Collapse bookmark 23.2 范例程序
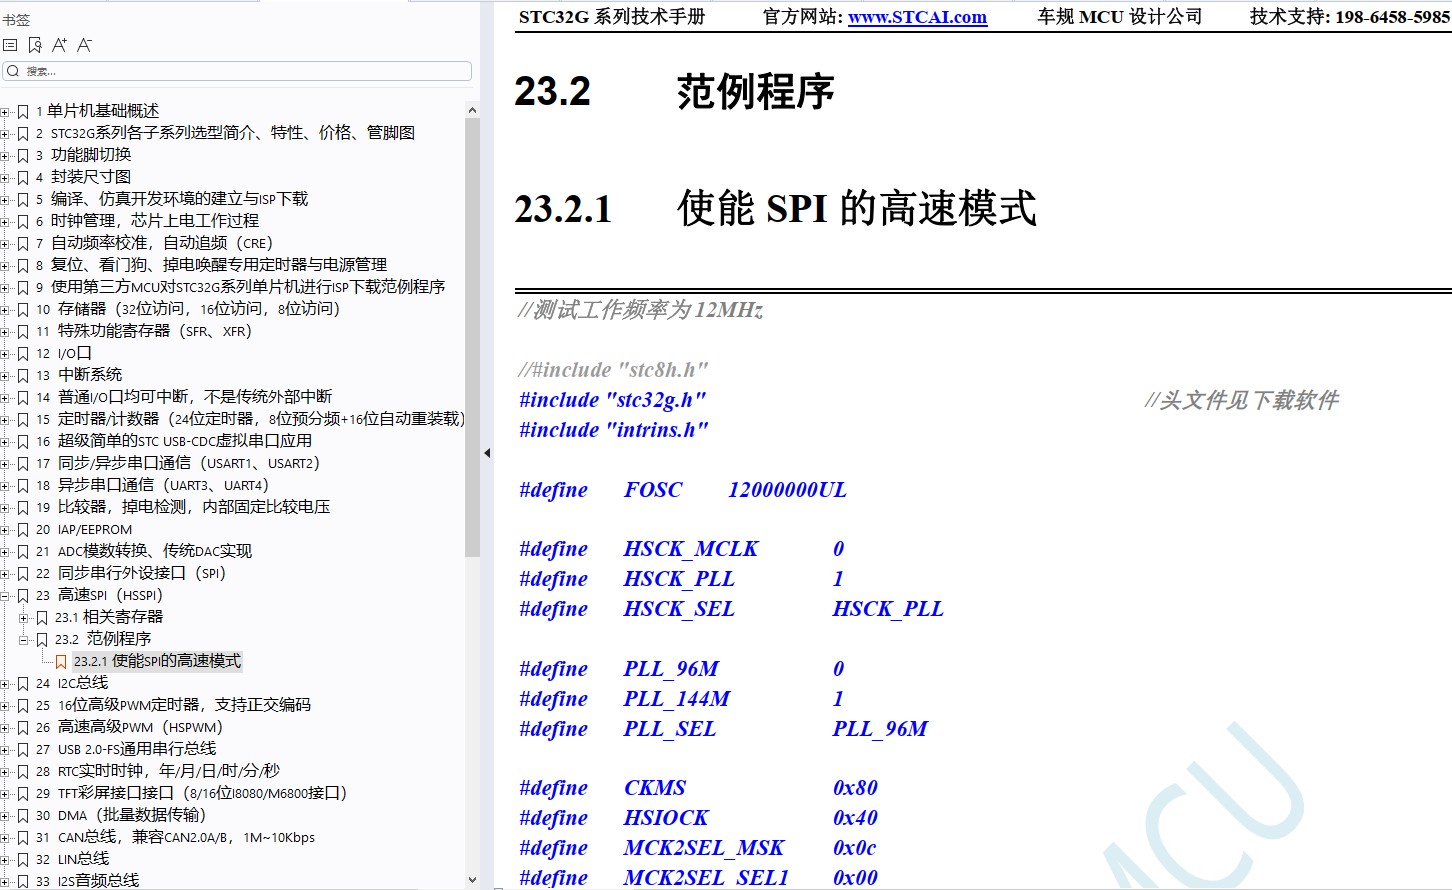 (x=24, y=639)
